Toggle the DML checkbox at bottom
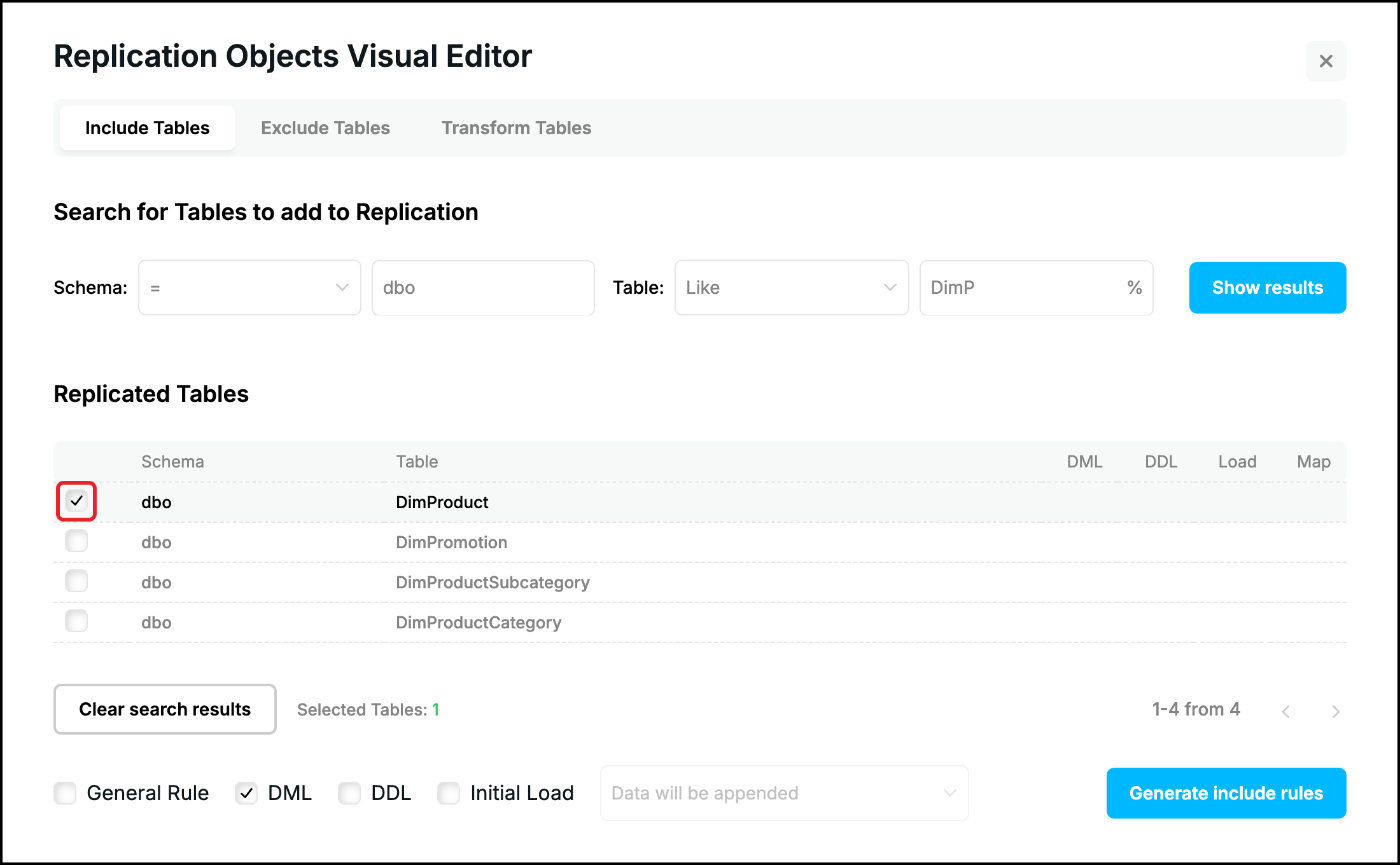 pos(246,793)
